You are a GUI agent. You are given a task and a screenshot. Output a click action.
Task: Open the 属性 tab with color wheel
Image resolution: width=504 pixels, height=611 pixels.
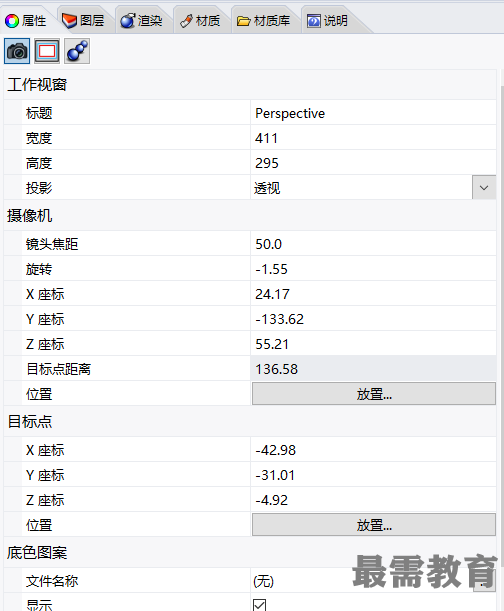[x=26, y=21]
